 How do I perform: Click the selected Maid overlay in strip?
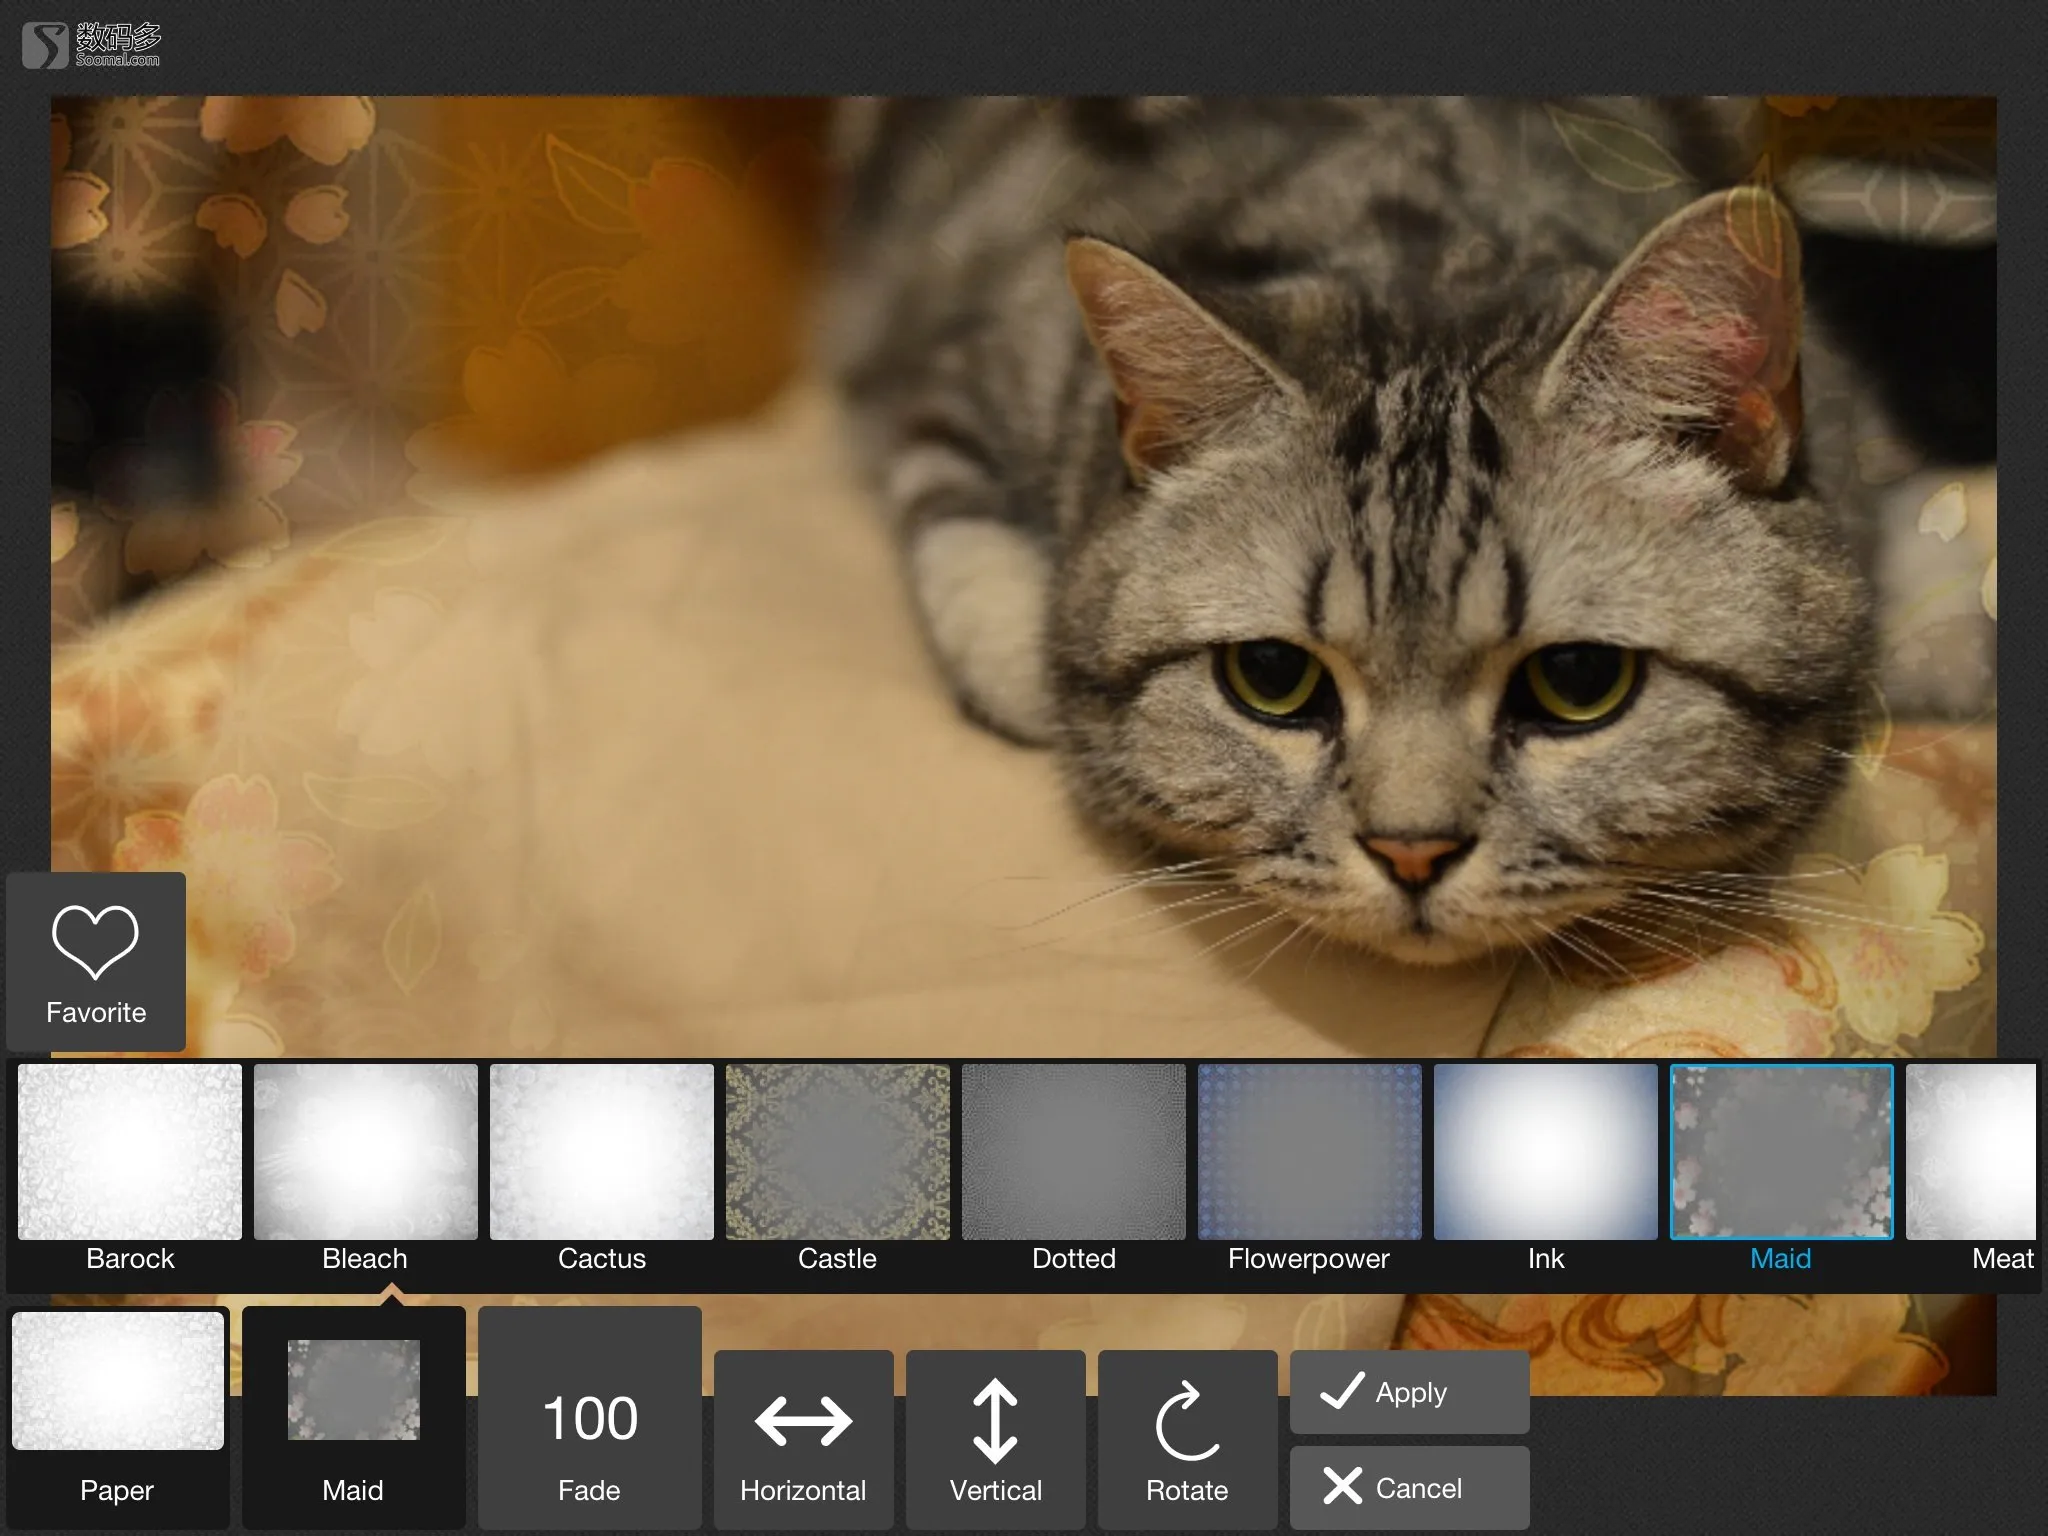(x=1782, y=1152)
